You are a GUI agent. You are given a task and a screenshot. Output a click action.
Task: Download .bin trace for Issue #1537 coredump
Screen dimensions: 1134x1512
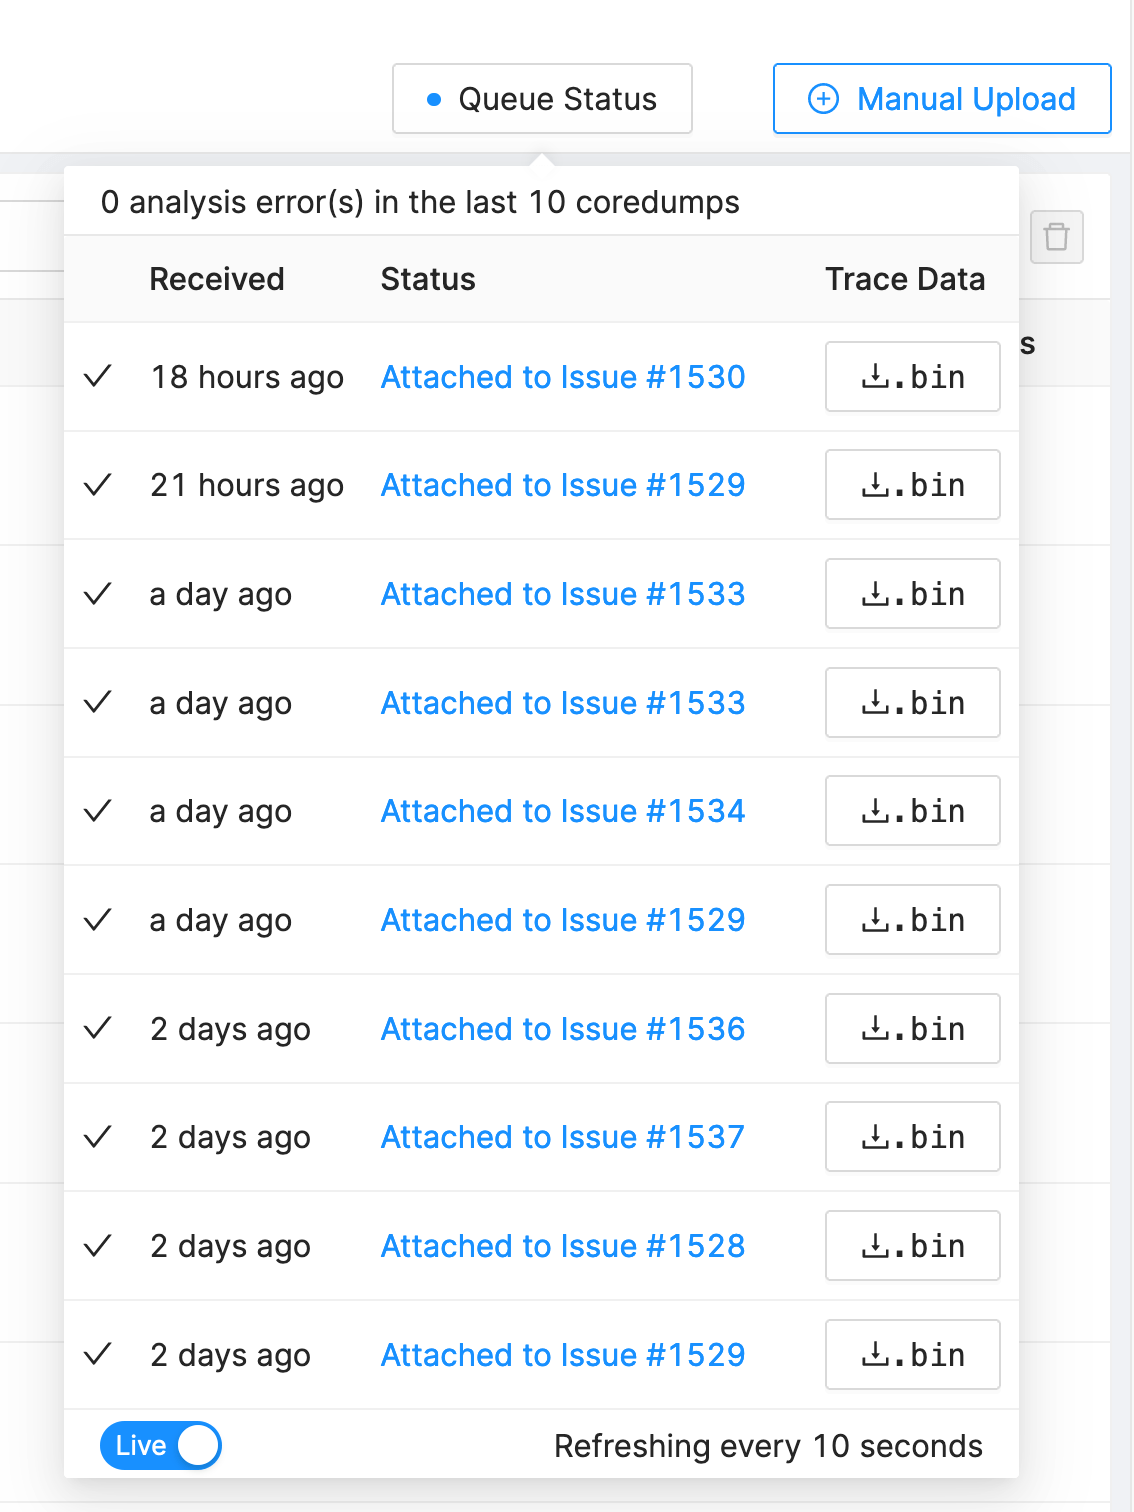[912, 1137]
